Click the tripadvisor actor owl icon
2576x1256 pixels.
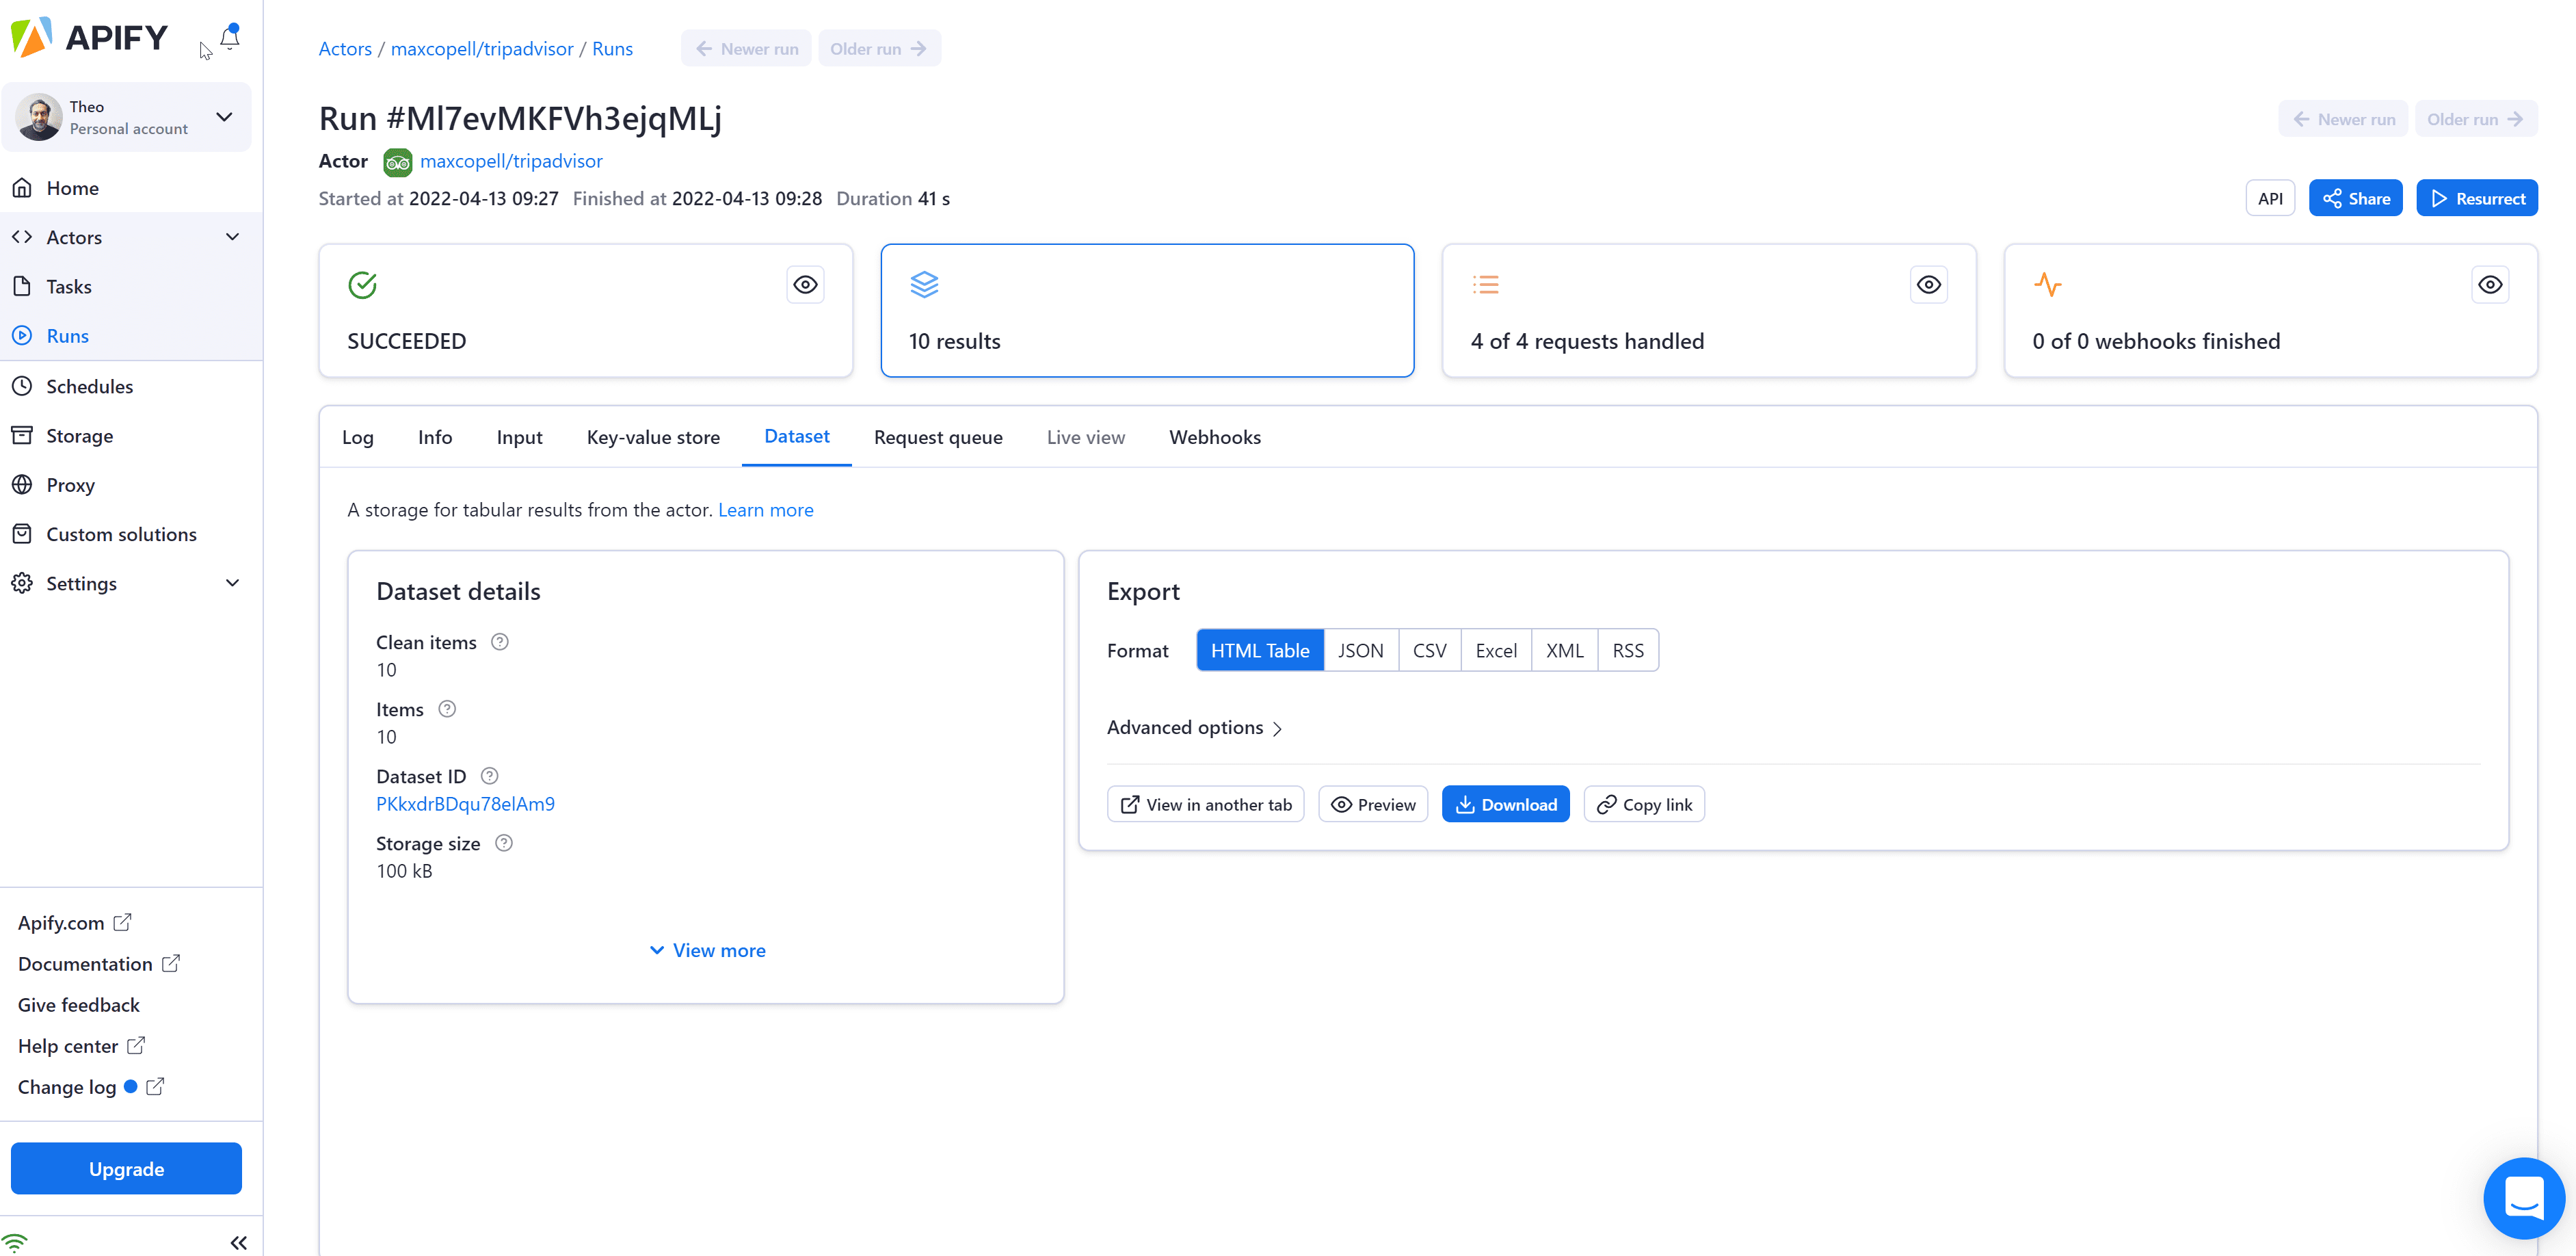point(397,161)
